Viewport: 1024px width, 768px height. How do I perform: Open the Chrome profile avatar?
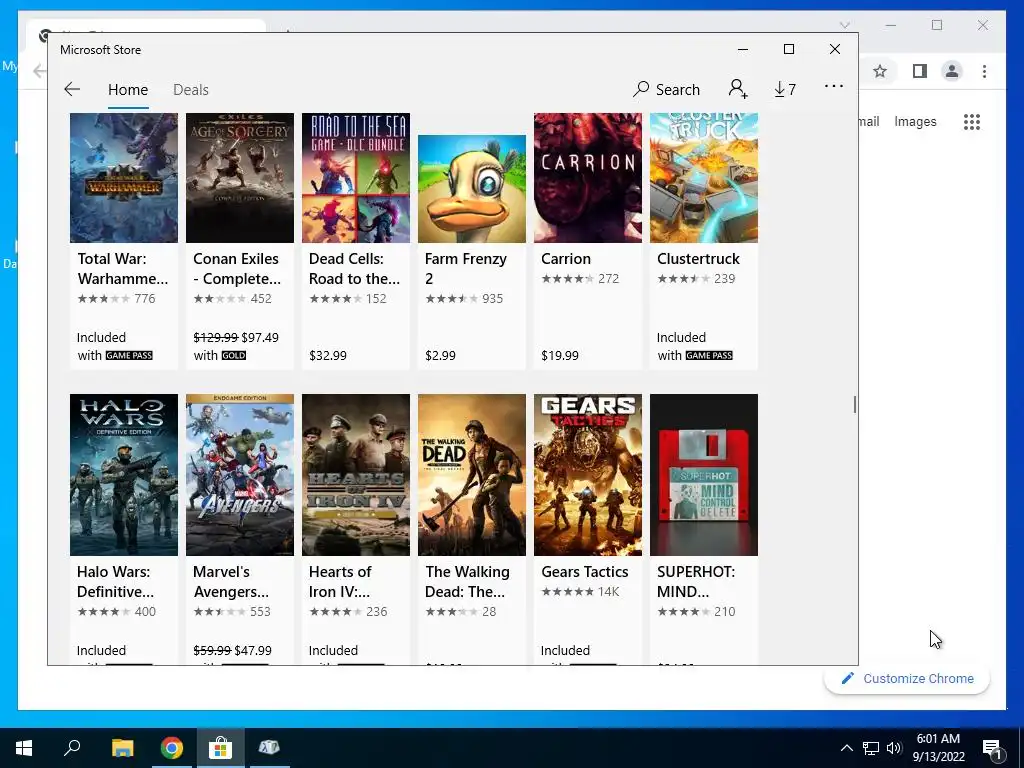pyautogui.click(x=952, y=71)
